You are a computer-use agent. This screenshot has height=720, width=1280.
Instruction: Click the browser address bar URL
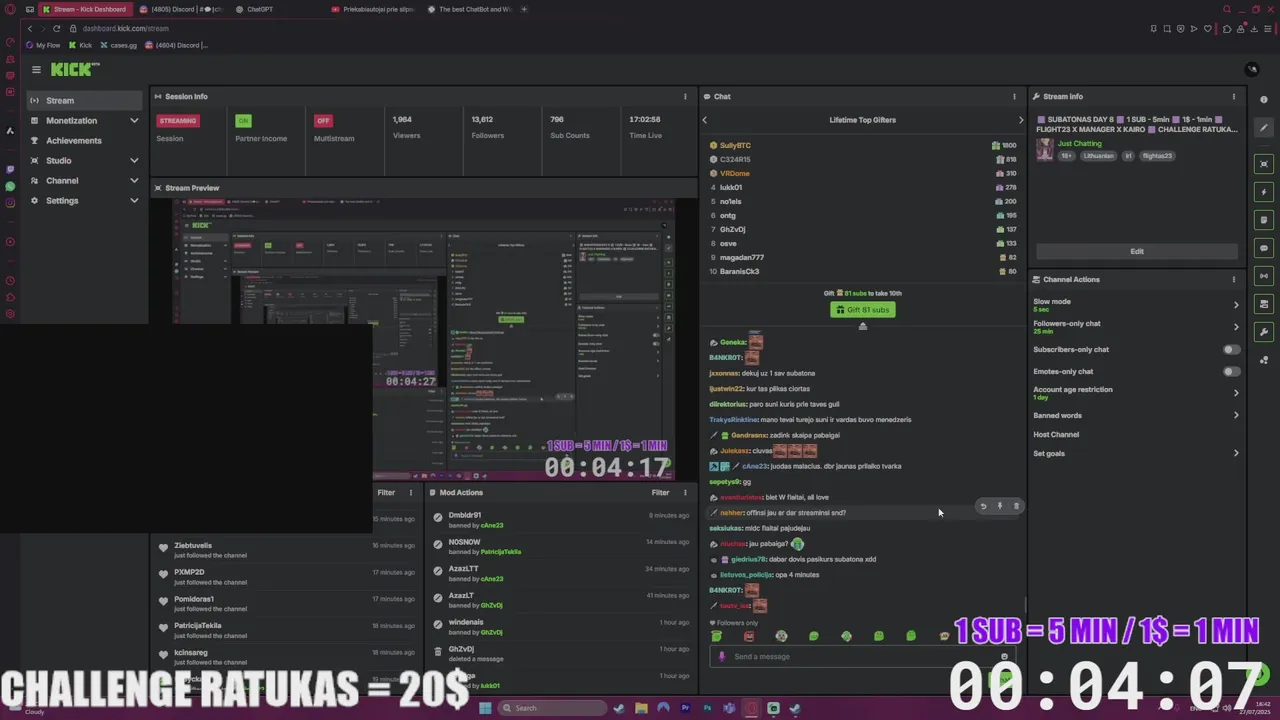125,28
